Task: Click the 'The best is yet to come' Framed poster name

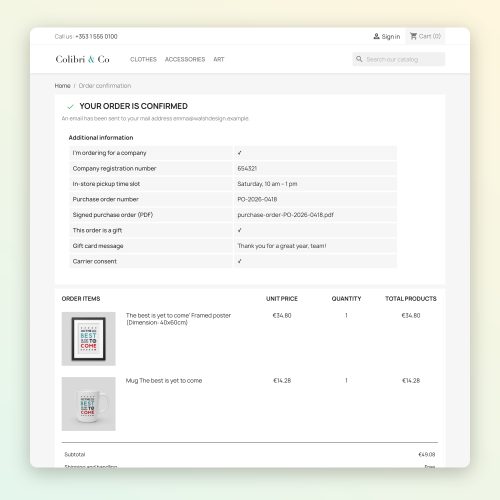Action: coord(178,319)
